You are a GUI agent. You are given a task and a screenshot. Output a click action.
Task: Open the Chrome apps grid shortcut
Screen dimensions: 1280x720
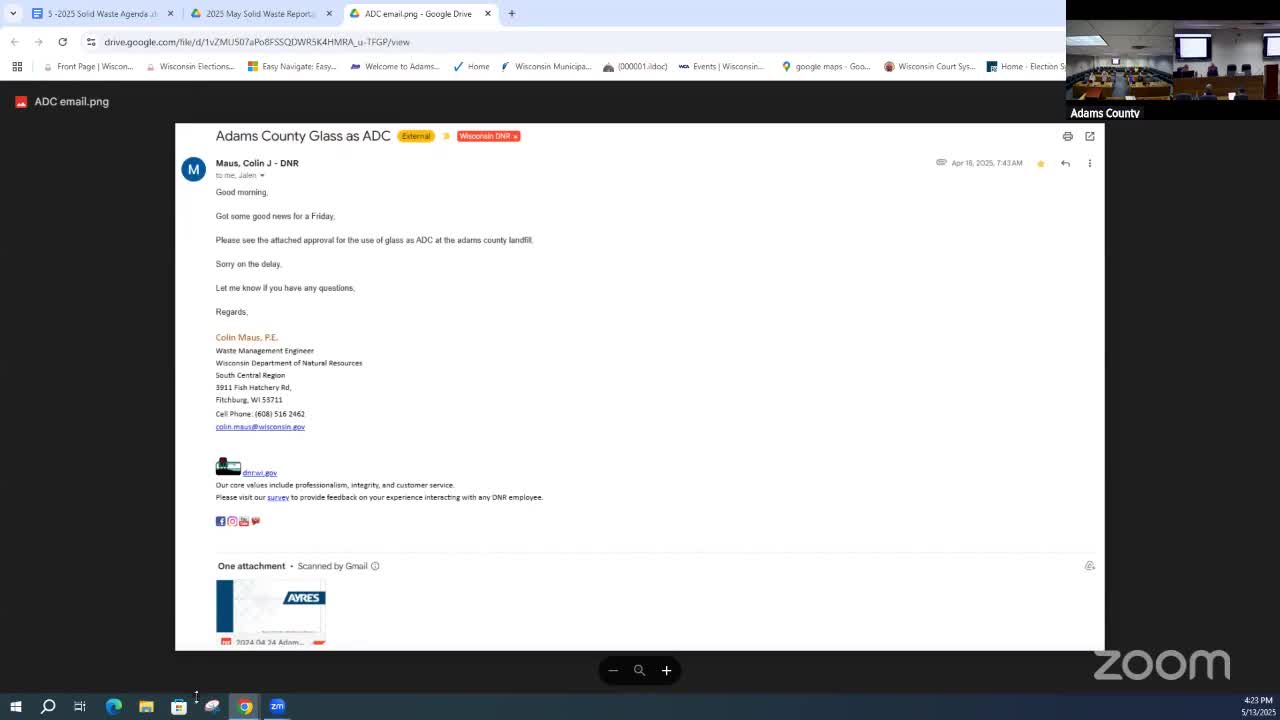click(17, 67)
